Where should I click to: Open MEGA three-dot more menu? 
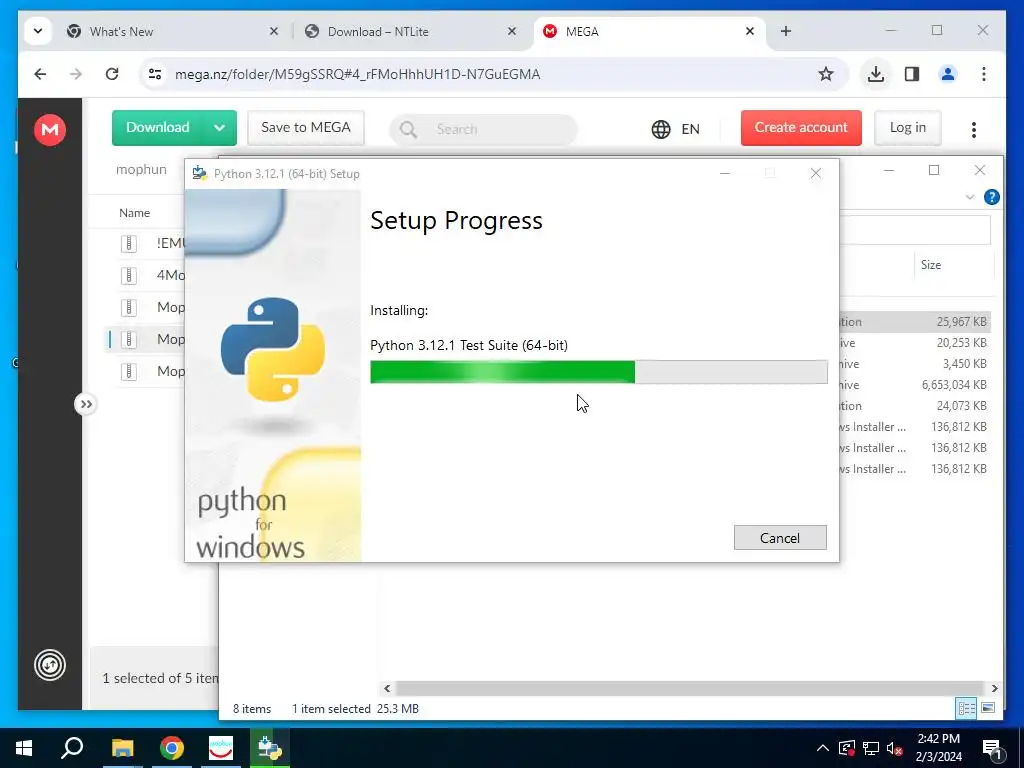974,129
